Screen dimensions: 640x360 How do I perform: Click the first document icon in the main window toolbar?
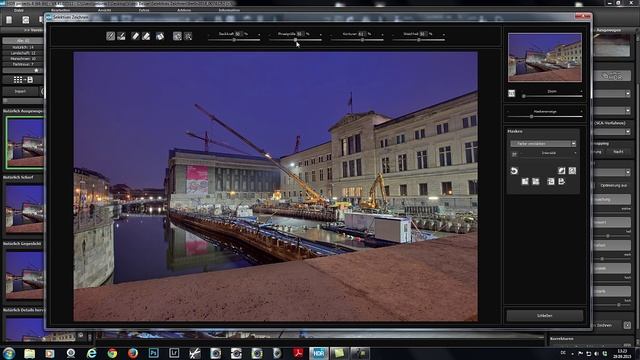(9, 20)
